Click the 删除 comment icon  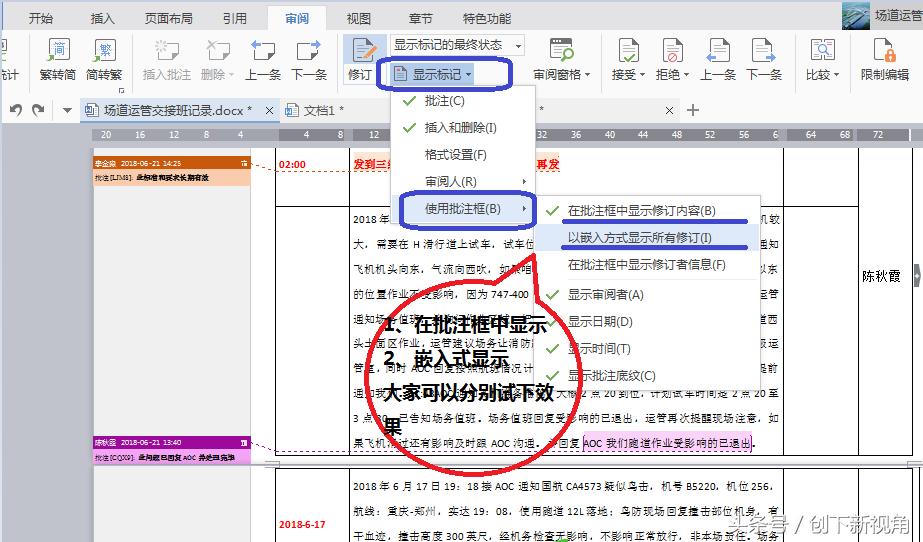tap(218, 52)
